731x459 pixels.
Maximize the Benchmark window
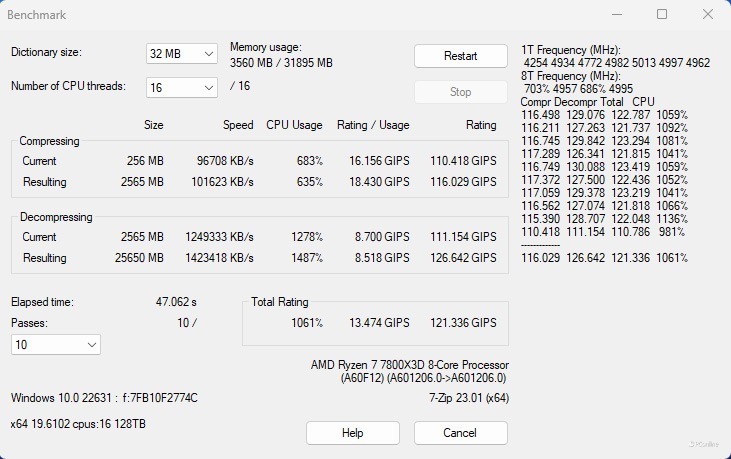662,15
